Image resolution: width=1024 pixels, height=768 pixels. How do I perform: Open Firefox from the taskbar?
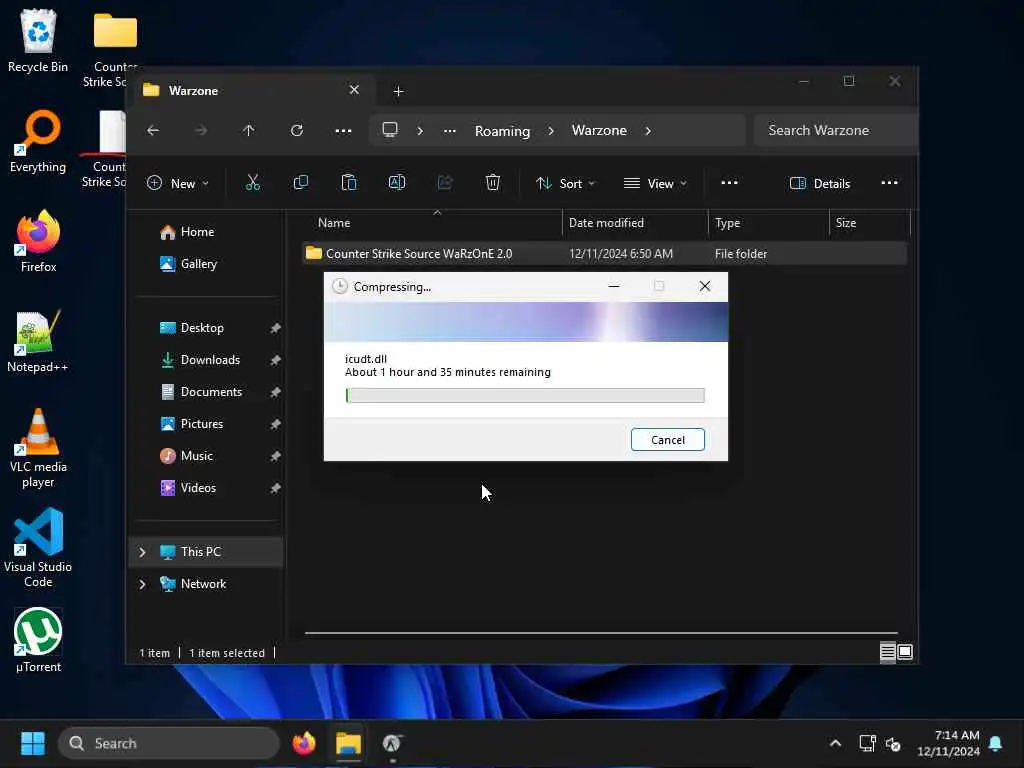(304, 743)
